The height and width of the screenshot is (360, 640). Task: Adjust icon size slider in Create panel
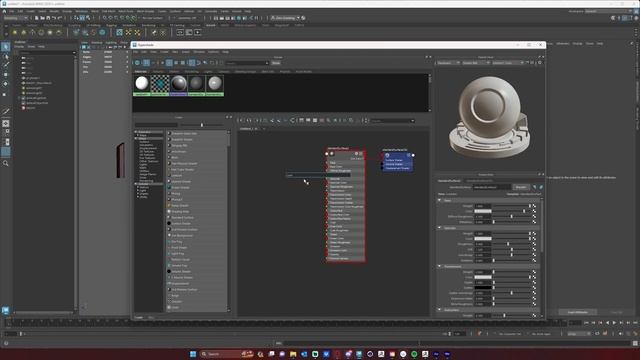pos(202,125)
